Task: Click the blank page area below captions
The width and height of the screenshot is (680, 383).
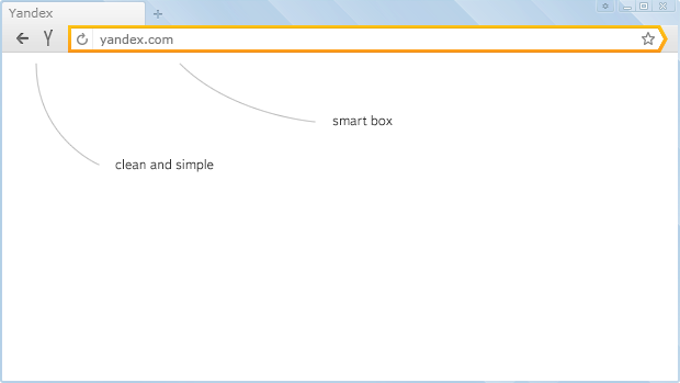Action: [340, 278]
